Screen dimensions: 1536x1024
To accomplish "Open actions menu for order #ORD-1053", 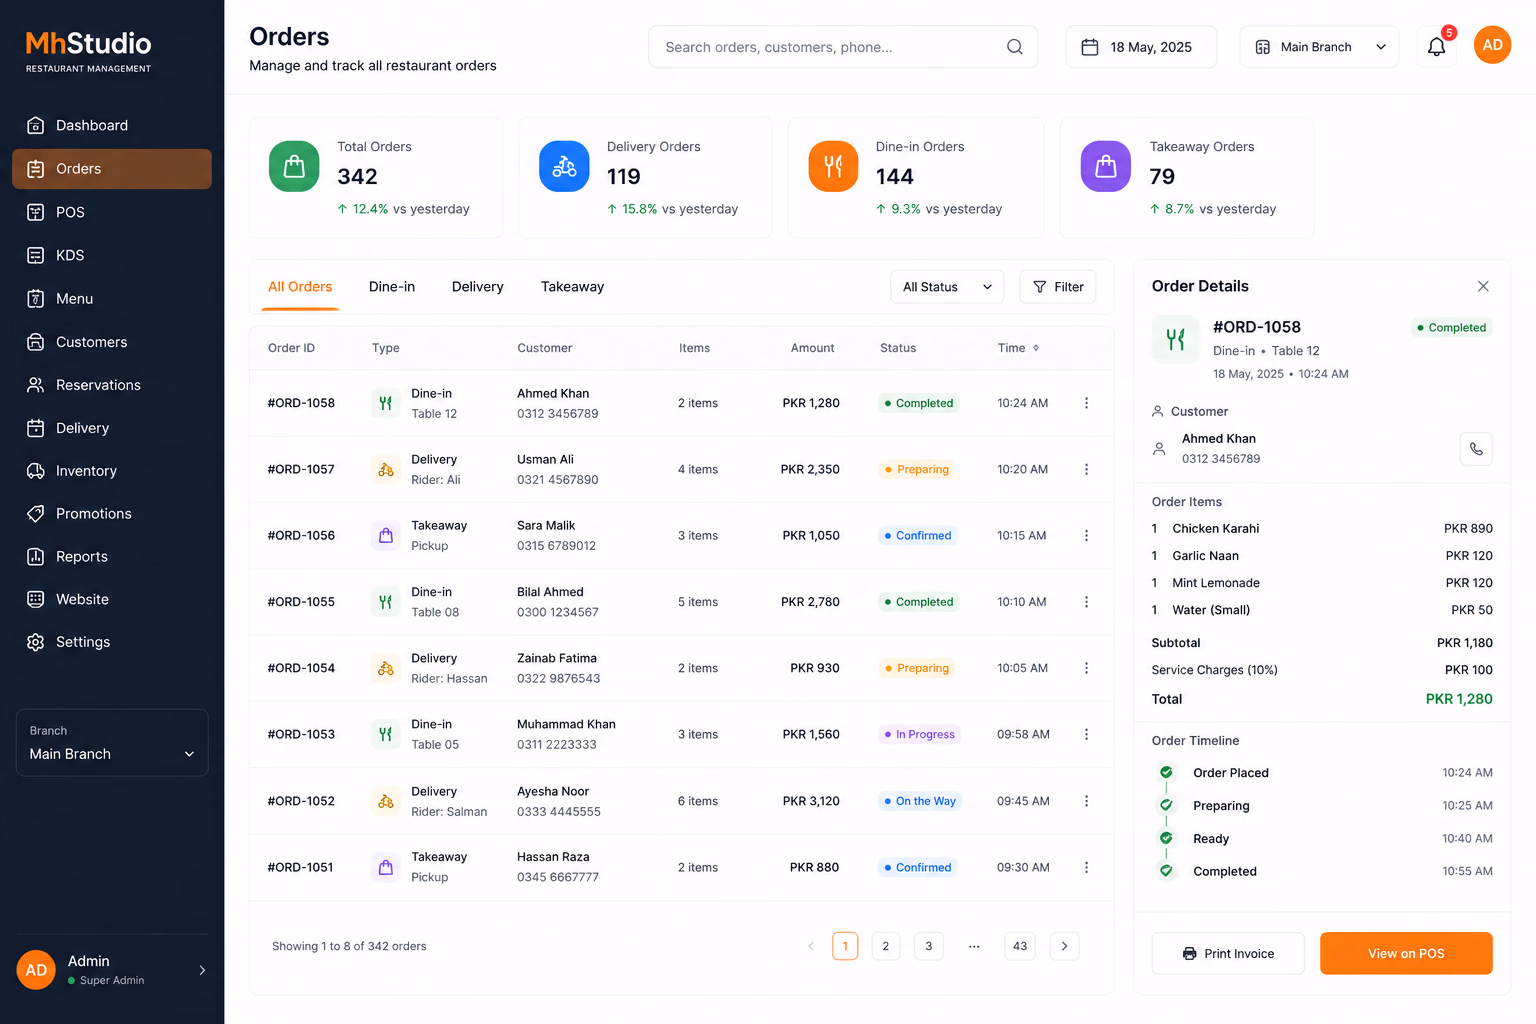I will pyautogui.click(x=1086, y=734).
